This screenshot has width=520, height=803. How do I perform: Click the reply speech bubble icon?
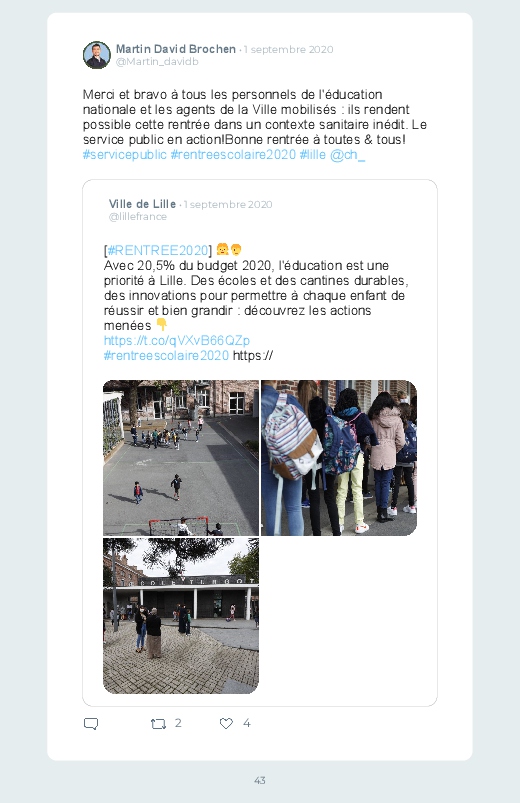pyautogui.click(x=91, y=724)
